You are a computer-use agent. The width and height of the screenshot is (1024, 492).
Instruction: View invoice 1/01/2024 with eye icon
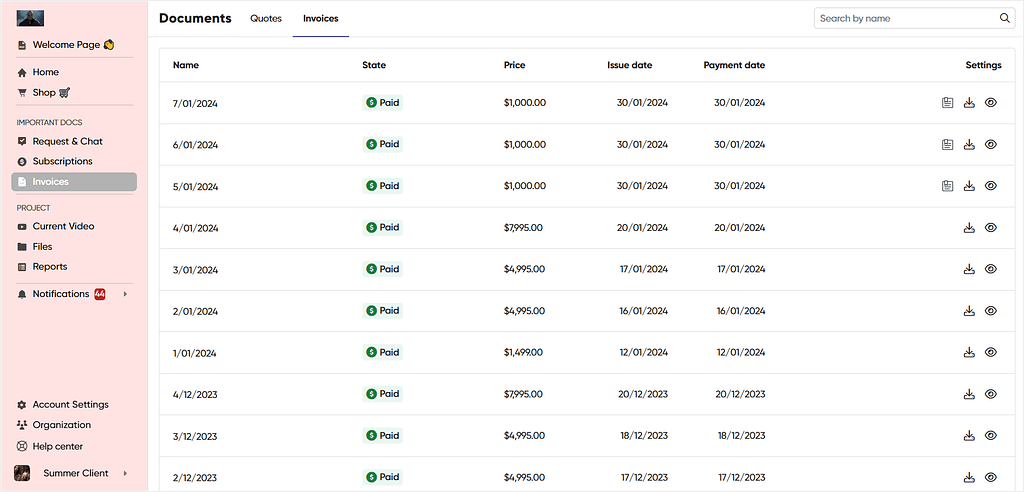pos(991,352)
